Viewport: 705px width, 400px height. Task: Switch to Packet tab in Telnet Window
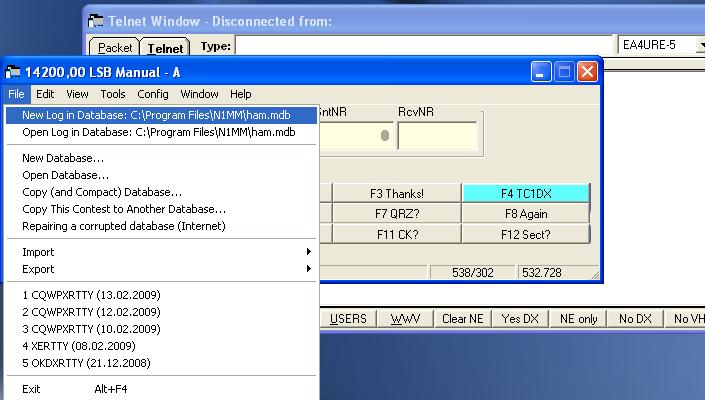click(115, 48)
